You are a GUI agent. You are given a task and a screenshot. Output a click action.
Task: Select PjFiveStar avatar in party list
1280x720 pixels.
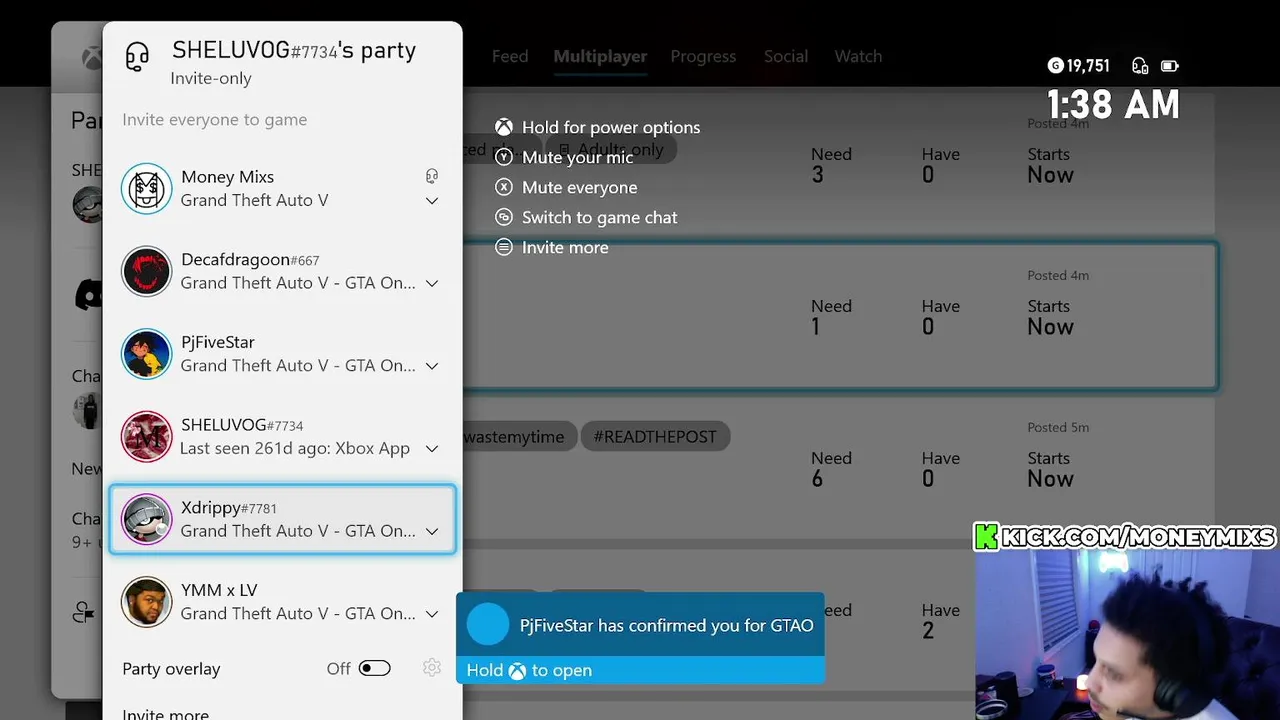(147, 354)
